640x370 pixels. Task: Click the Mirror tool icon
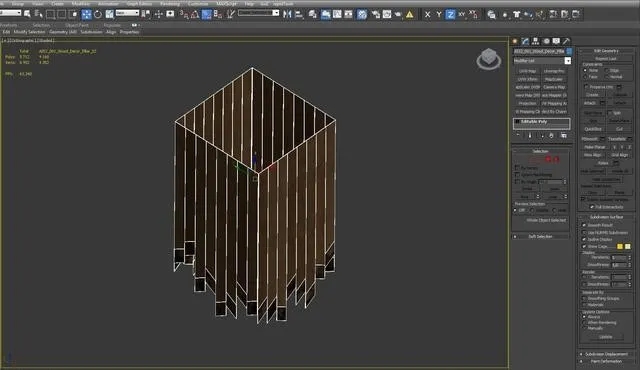287,15
